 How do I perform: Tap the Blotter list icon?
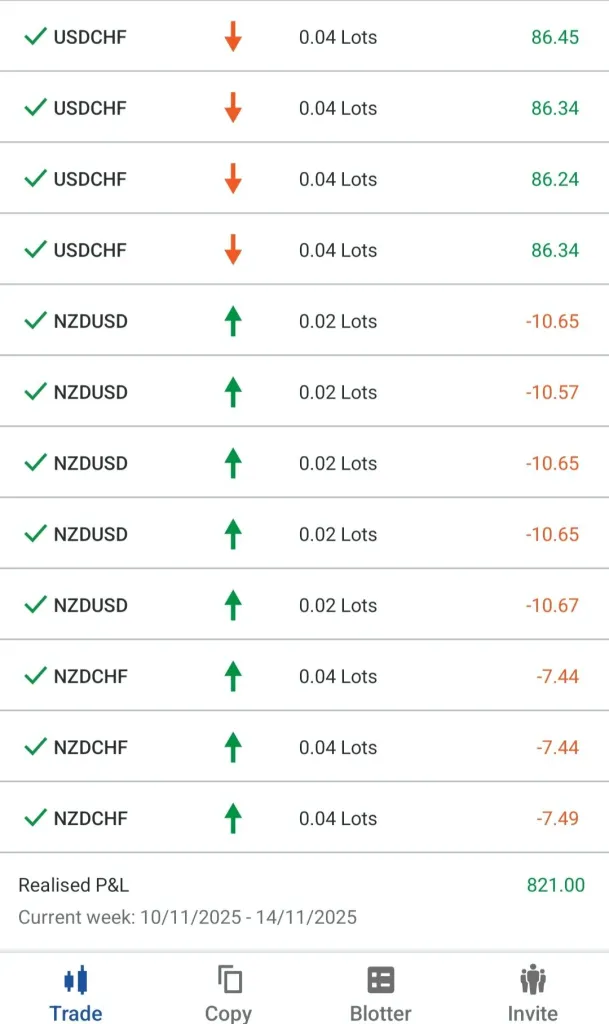(x=381, y=979)
